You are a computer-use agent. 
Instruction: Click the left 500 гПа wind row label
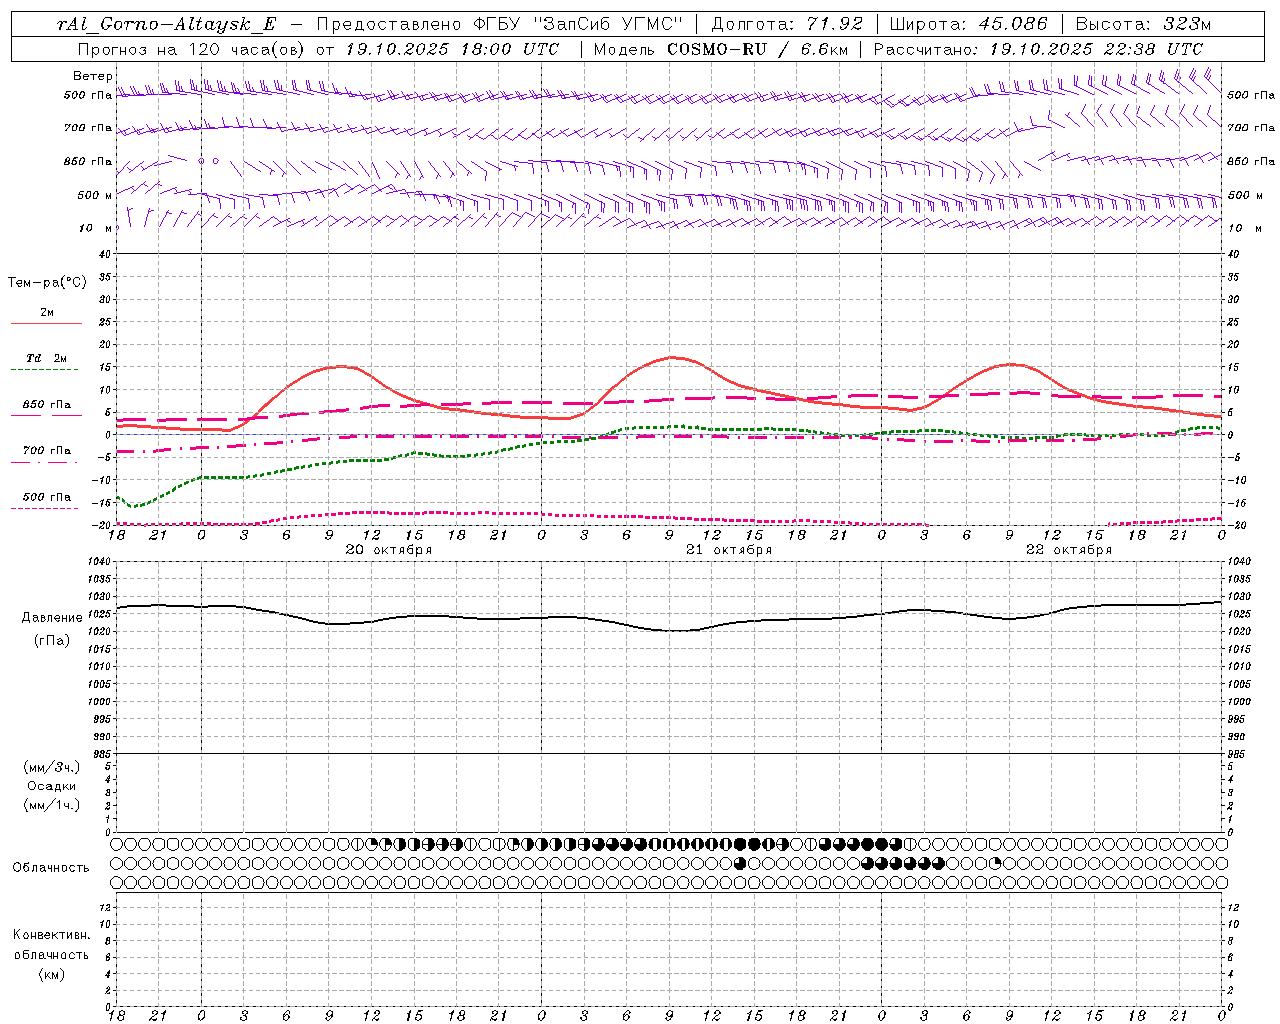pos(88,95)
